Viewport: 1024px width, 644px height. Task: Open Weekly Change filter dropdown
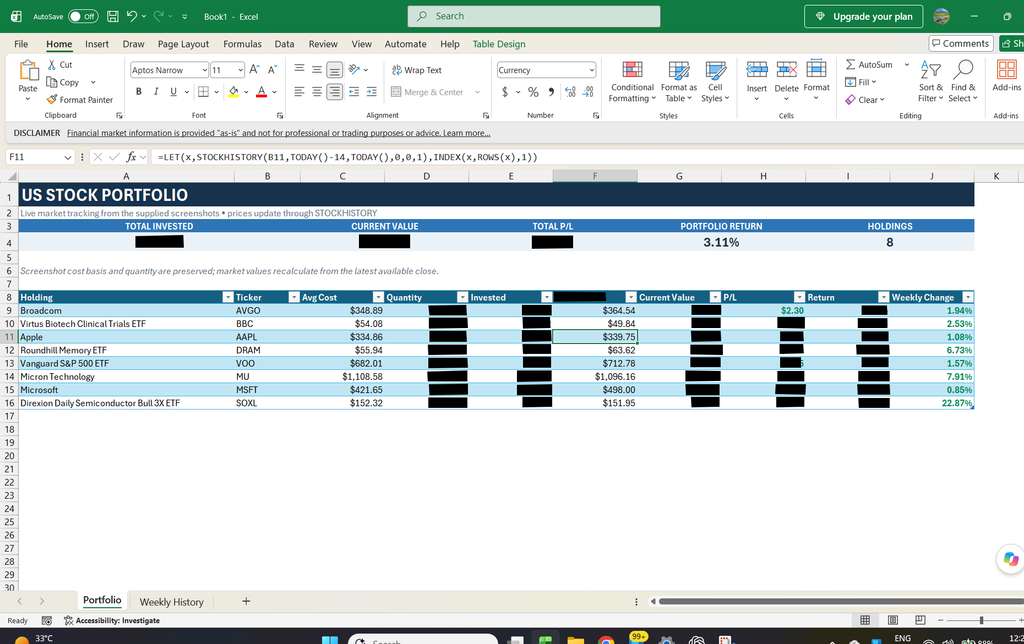pyautogui.click(x=968, y=297)
